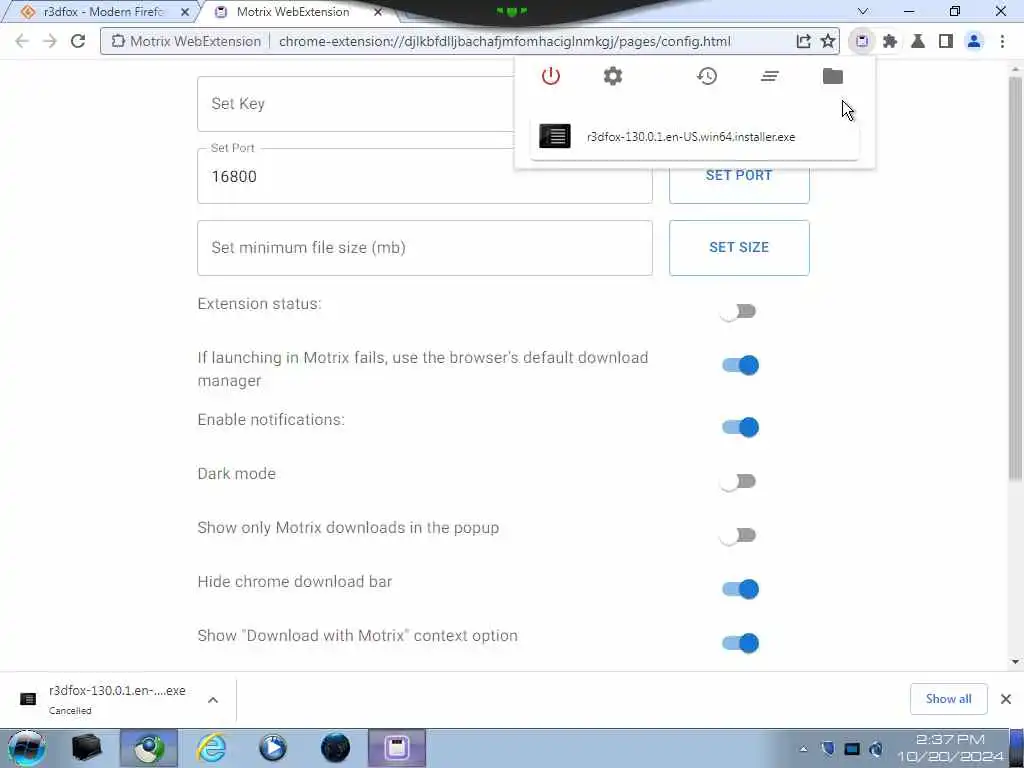
Task: Toggle the Extension status switch
Action: coord(739,311)
